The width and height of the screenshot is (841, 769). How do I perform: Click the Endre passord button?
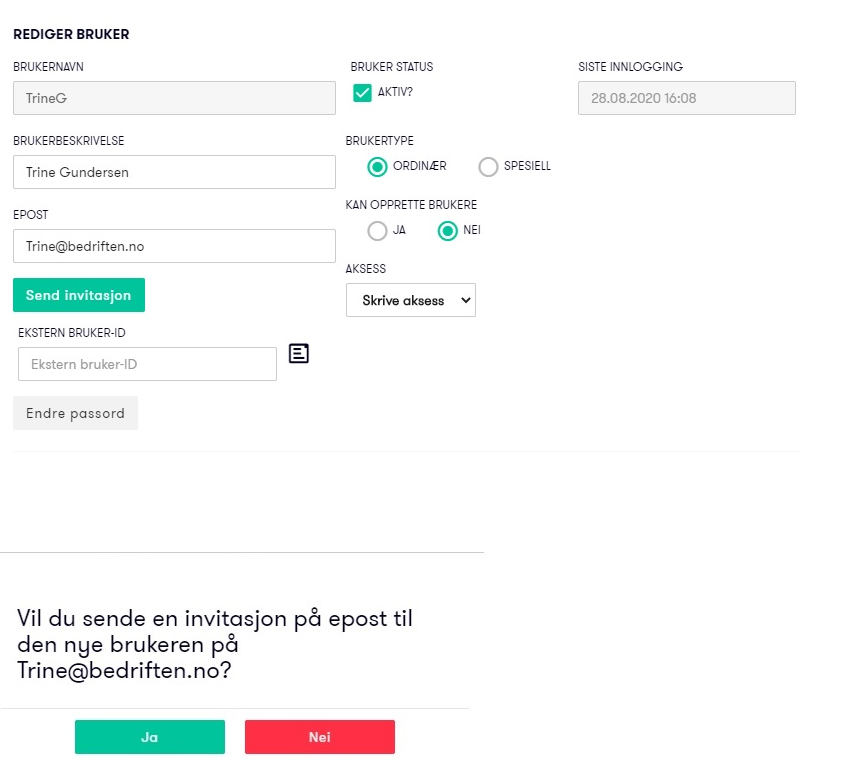[75, 413]
